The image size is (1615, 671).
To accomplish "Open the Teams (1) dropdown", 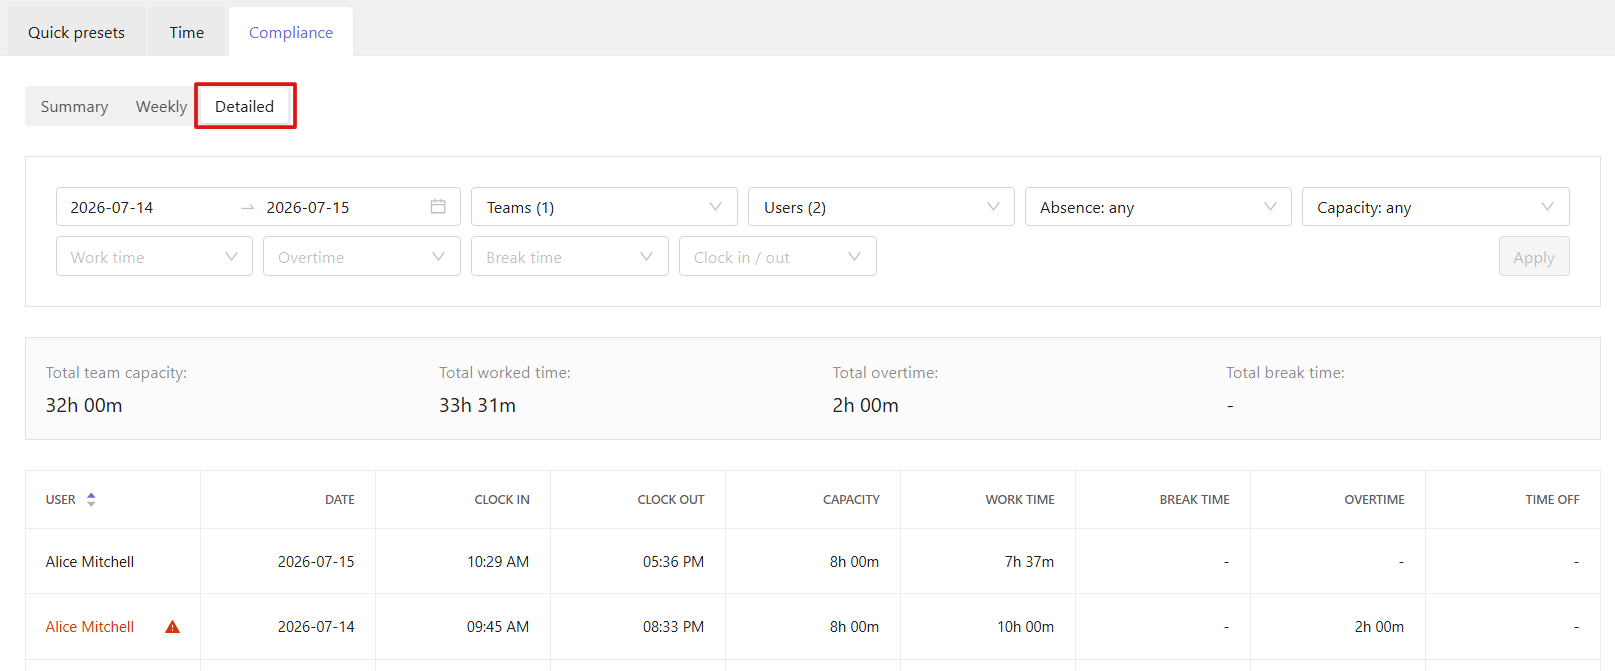I will (604, 207).
